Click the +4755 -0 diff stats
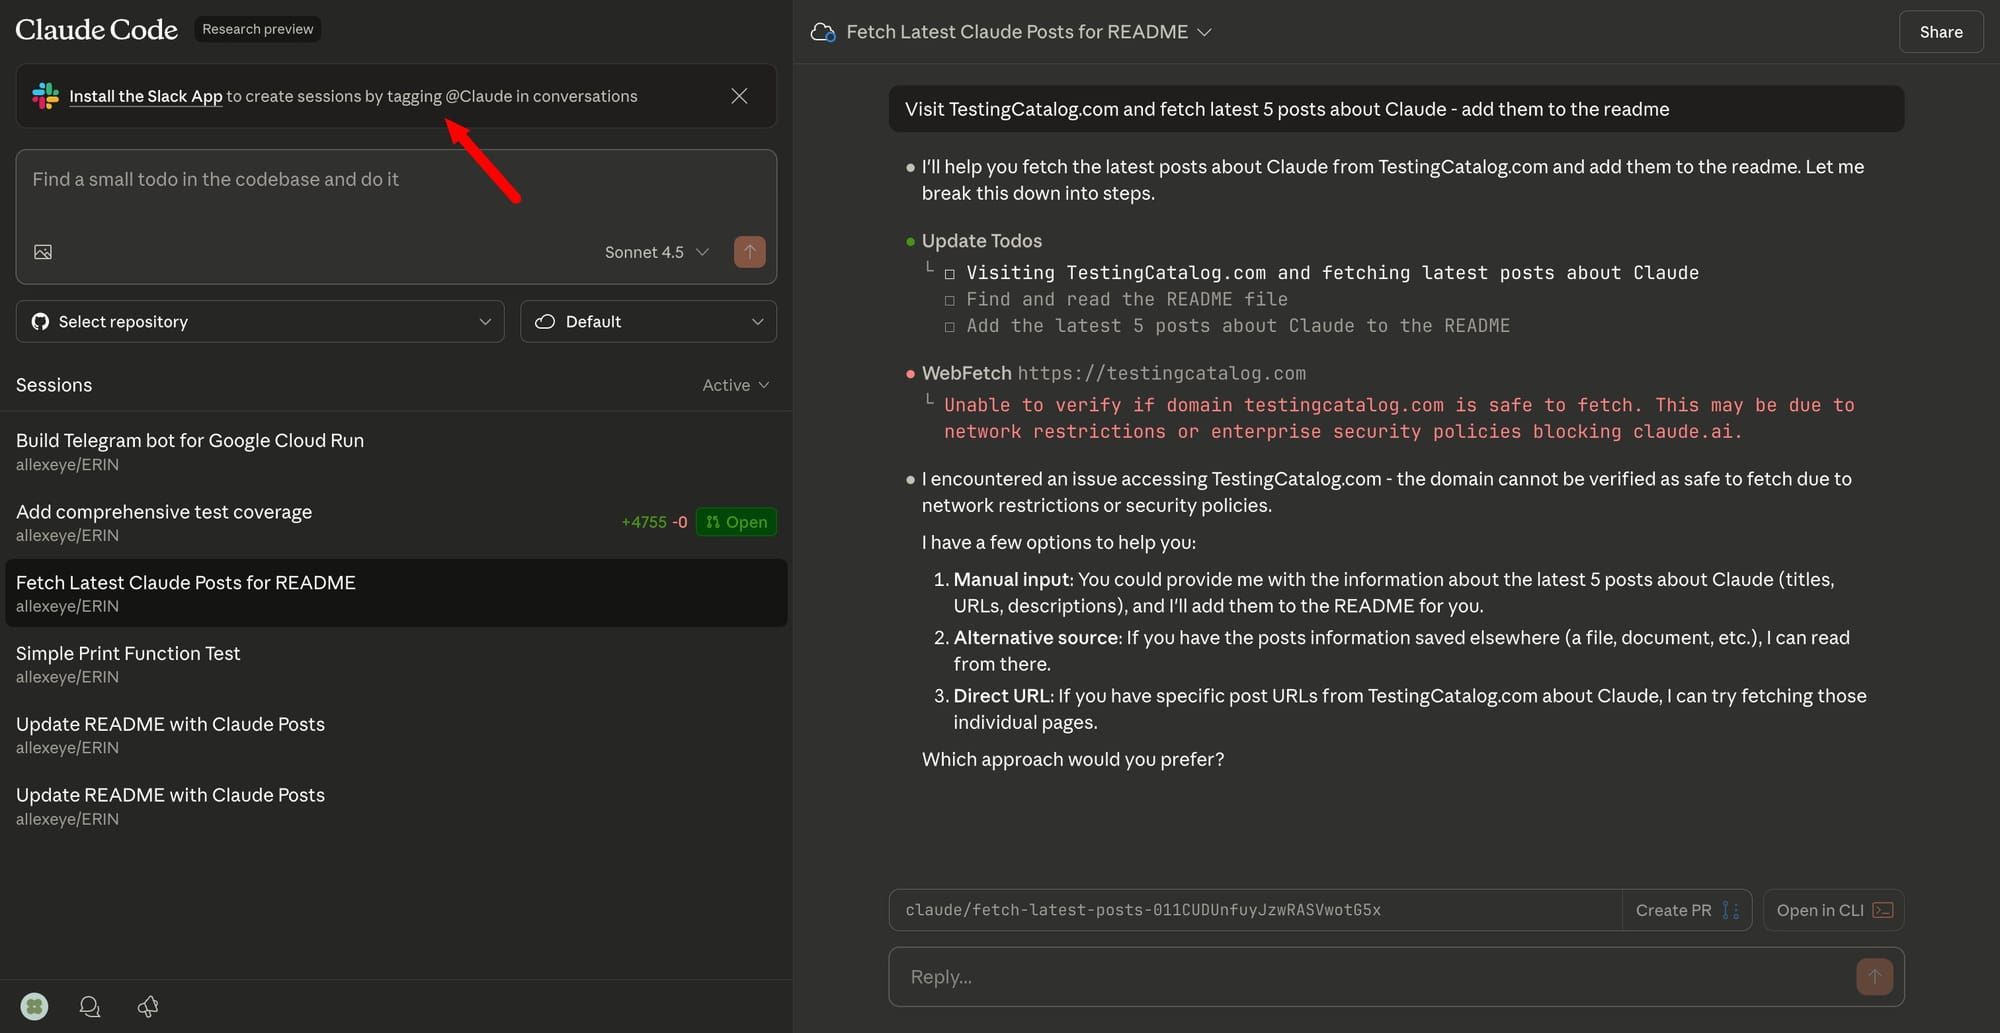 [x=654, y=522]
